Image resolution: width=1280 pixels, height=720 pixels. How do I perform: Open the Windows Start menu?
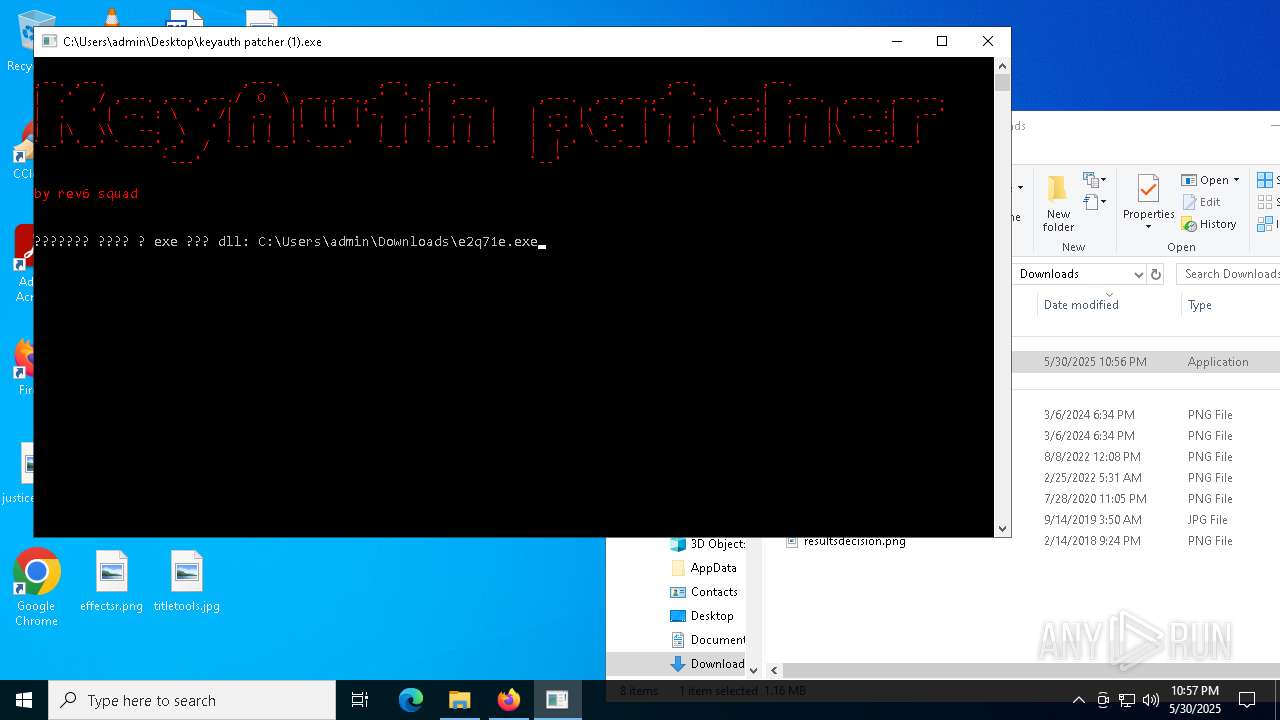[24, 700]
